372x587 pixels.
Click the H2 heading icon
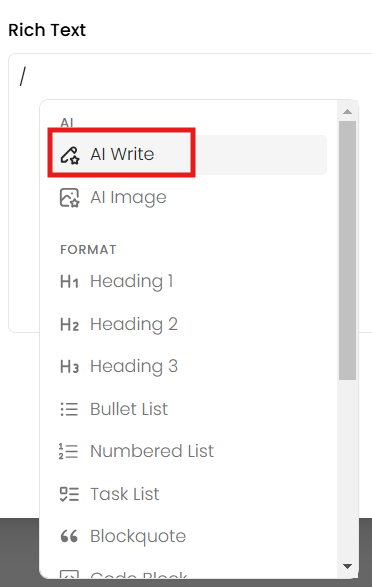coord(69,325)
